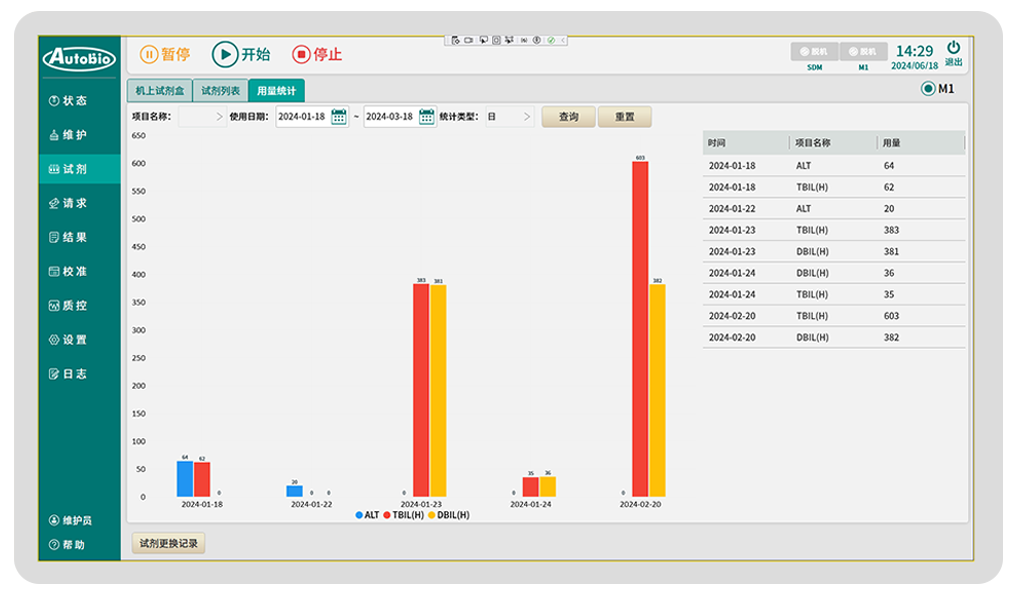This screenshot has width=1015, height=594.
Task: Select the M1 radio button
Action: (928, 89)
